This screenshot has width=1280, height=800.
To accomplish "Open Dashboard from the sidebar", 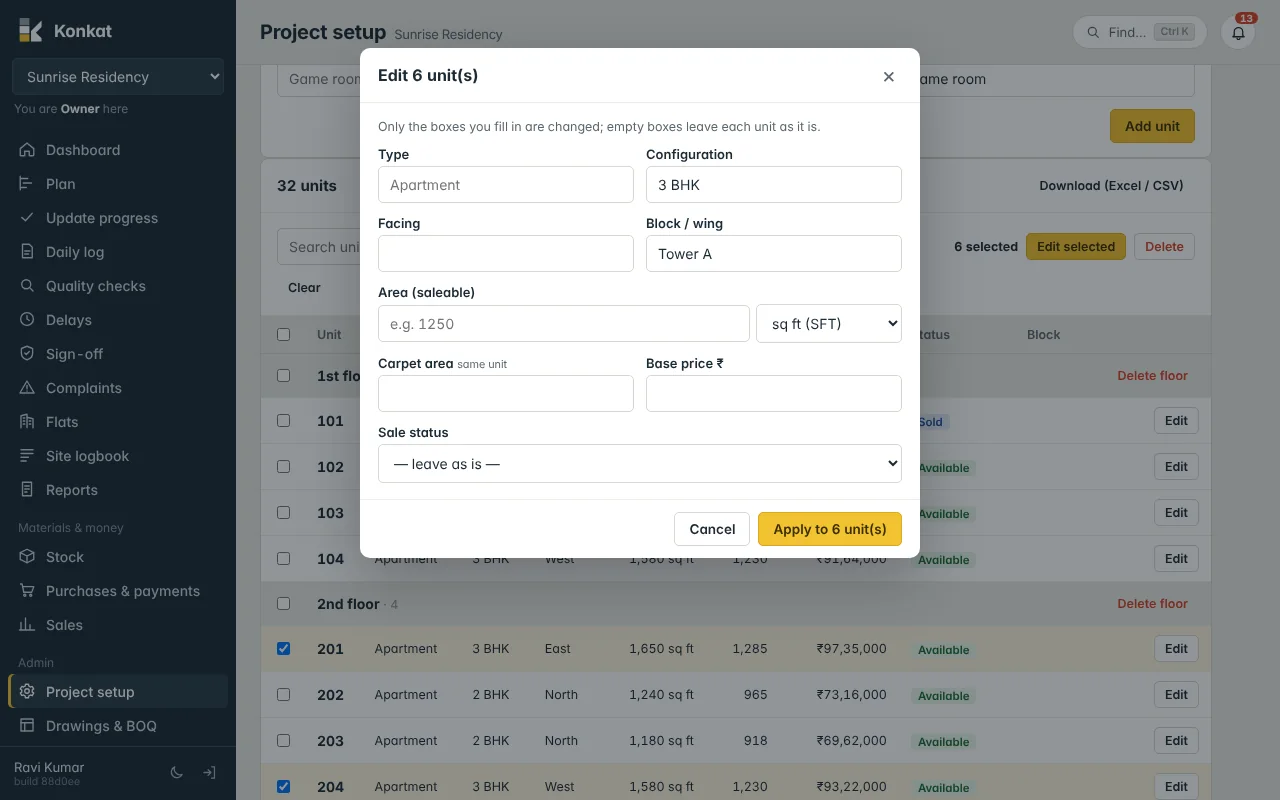I will pos(118,150).
